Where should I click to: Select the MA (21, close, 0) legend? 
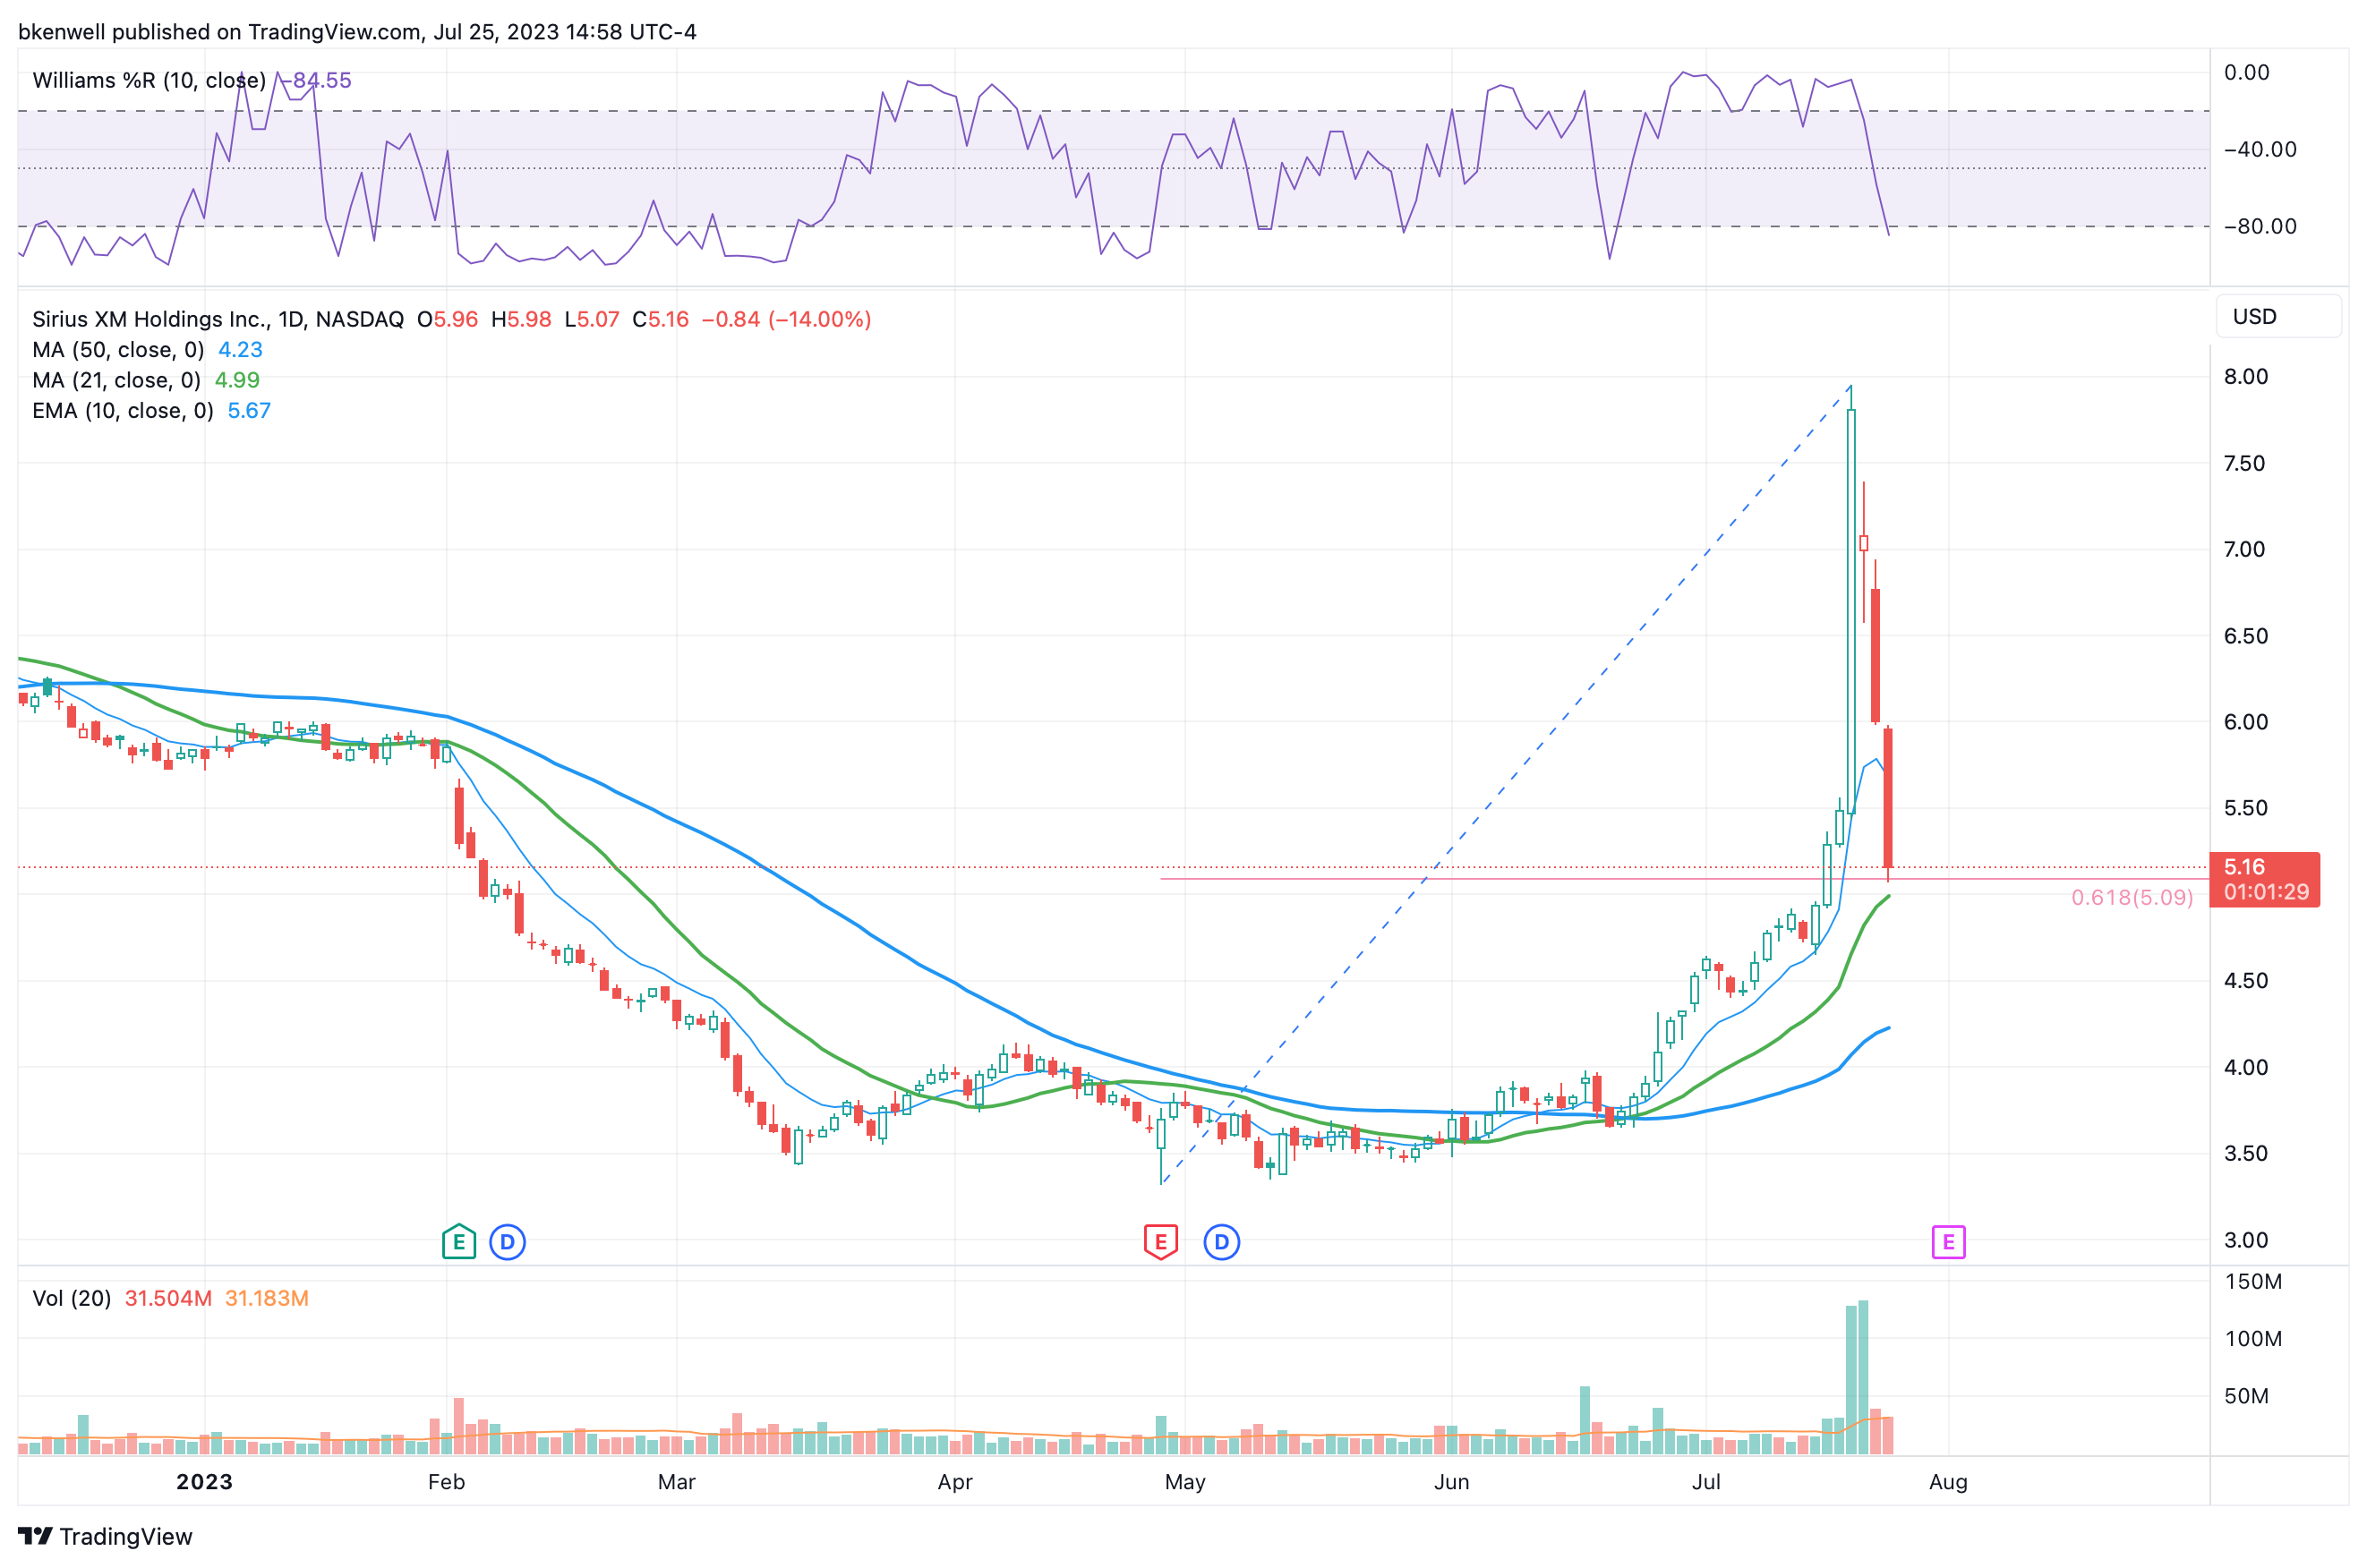click(116, 380)
